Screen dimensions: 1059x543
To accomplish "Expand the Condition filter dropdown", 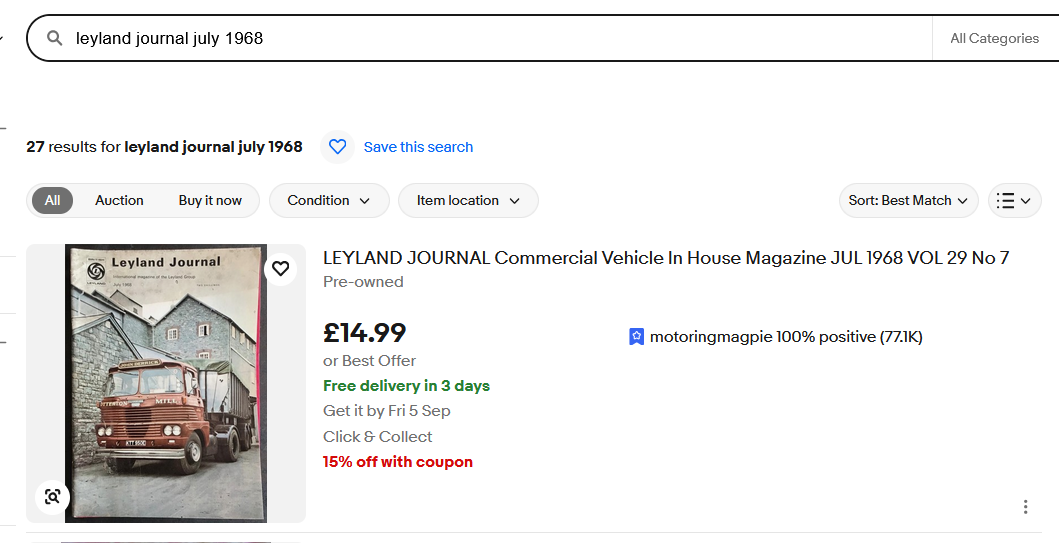I will [329, 200].
